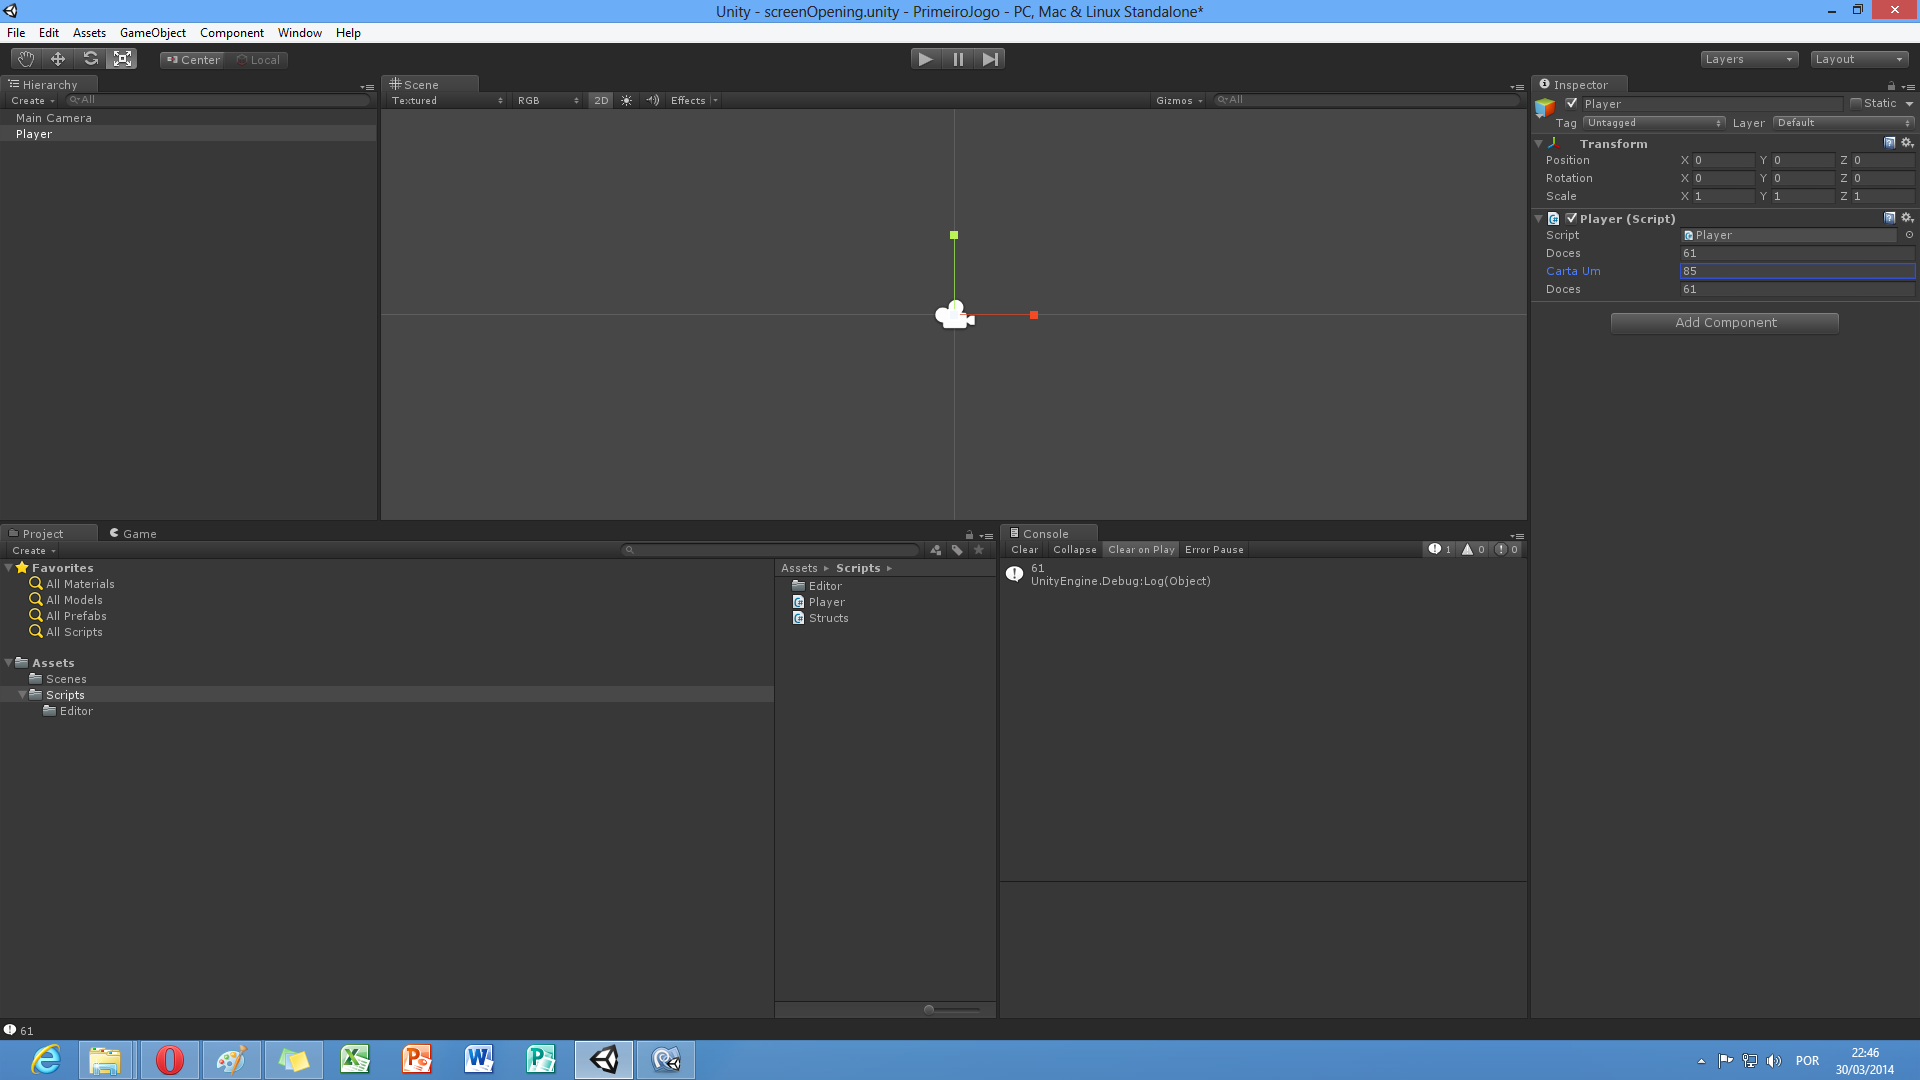Select the Move tool

point(58,59)
